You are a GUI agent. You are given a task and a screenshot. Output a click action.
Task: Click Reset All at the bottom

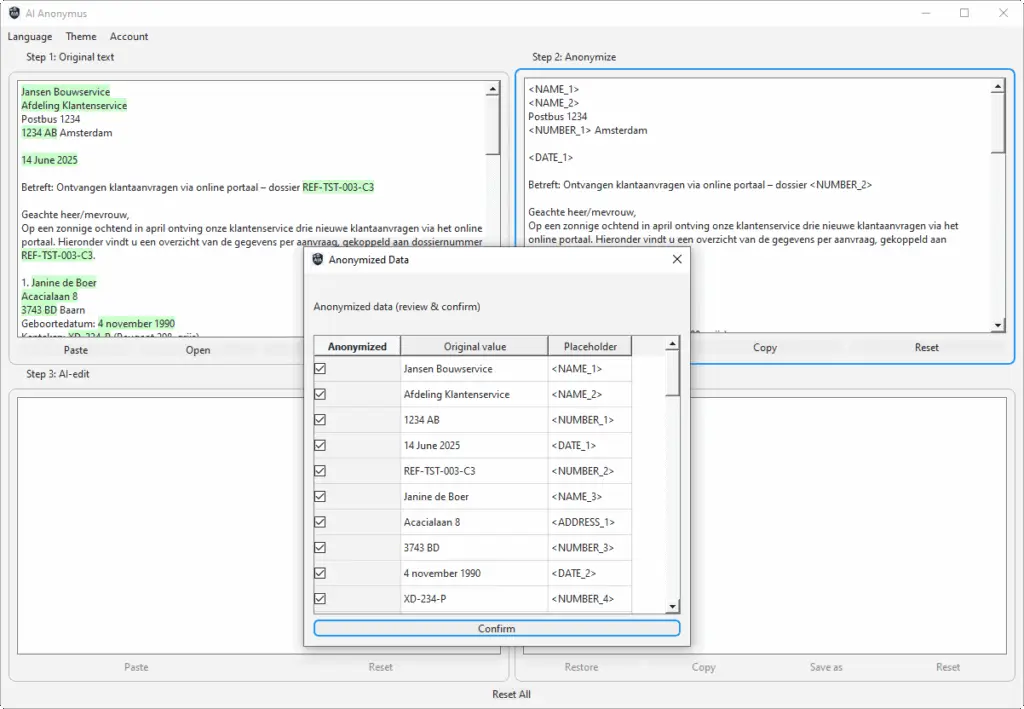(511, 694)
